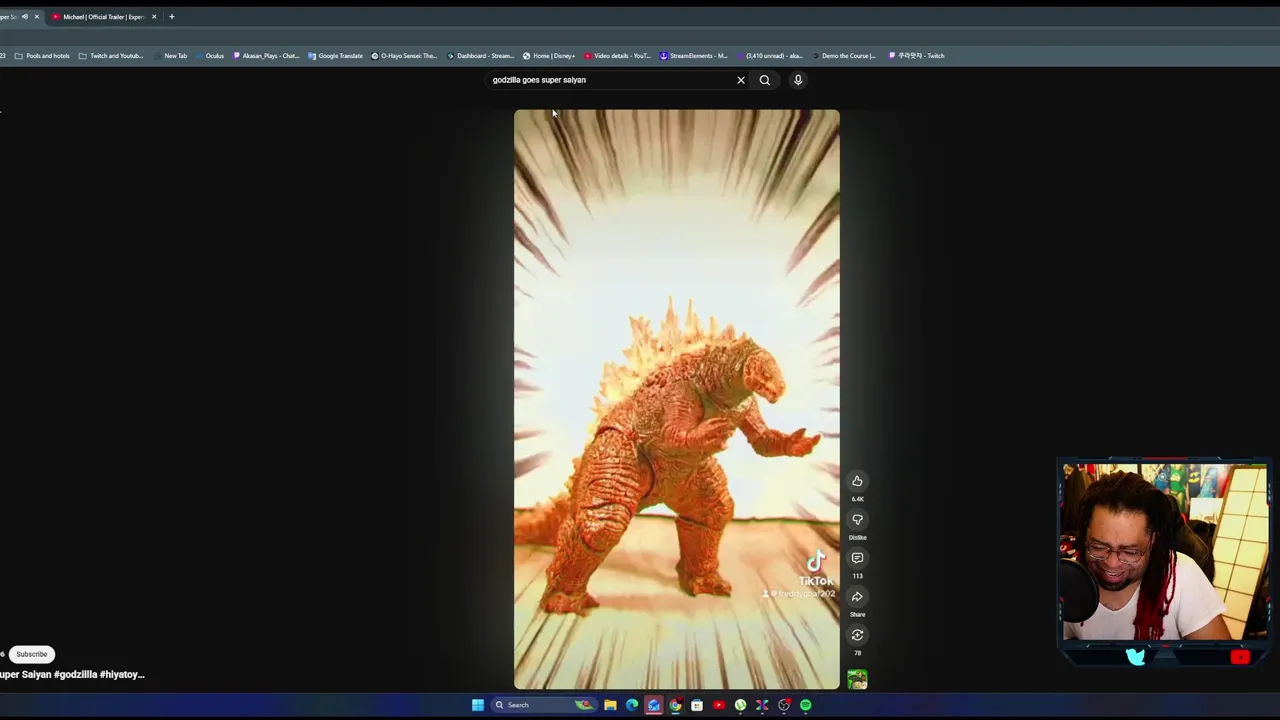
Task: Open Microsoft Store from the taskbar
Action: tap(697, 705)
